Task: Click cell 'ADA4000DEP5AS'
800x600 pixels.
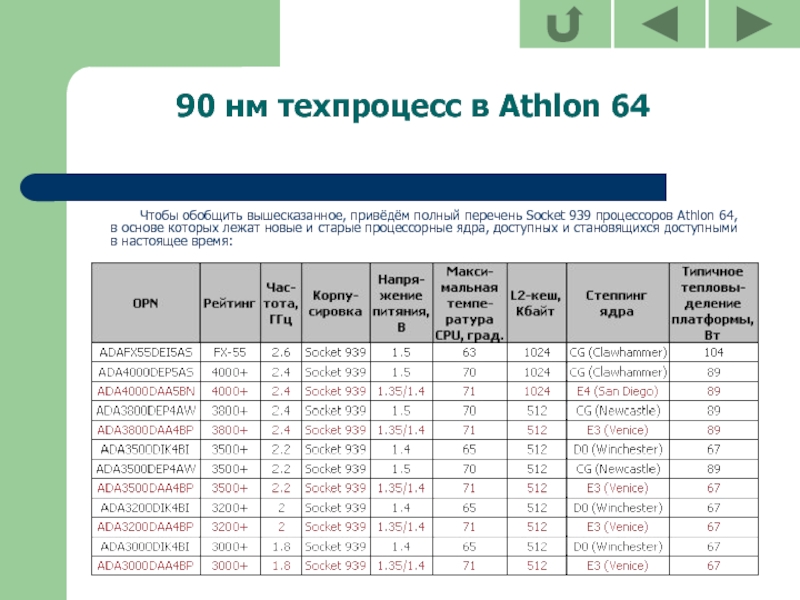Action: pyautogui.click(x=146, y=372)
